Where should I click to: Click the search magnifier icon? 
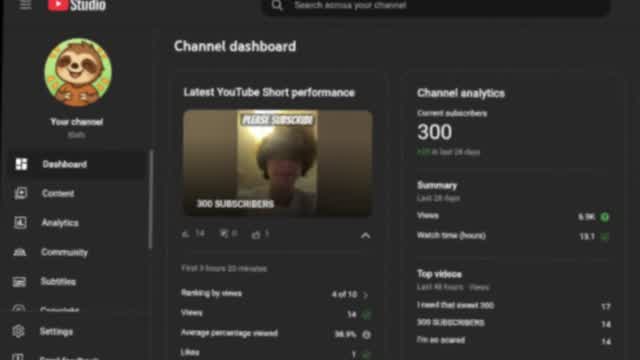[277, 5]
